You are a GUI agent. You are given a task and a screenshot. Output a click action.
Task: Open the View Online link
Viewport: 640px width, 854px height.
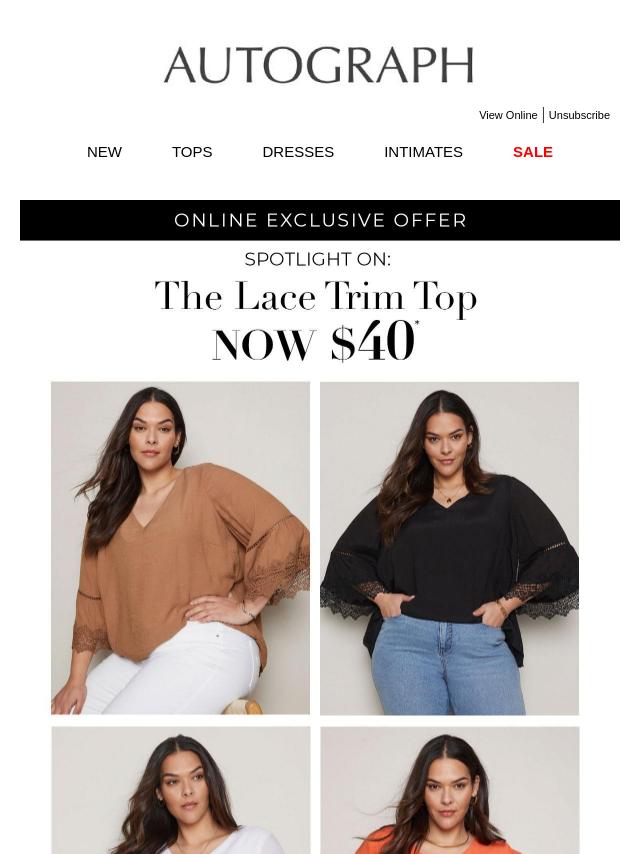tap(508, 115)
